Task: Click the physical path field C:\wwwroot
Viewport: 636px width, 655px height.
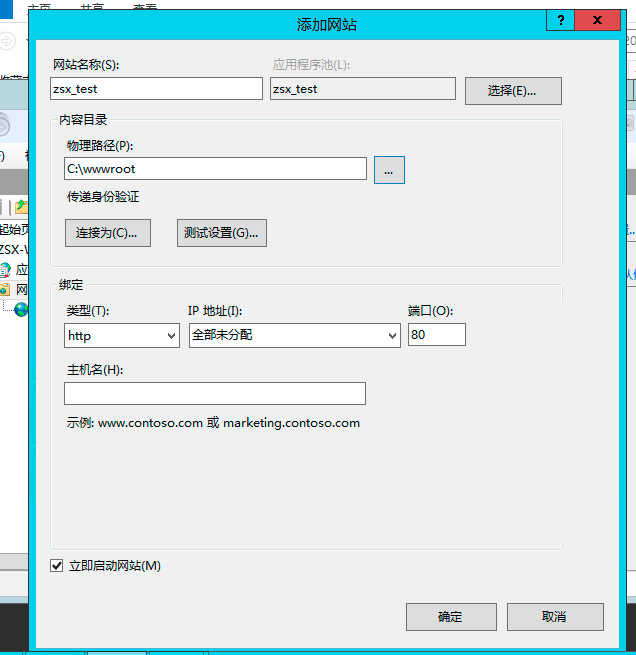Action: coord(215,169)
